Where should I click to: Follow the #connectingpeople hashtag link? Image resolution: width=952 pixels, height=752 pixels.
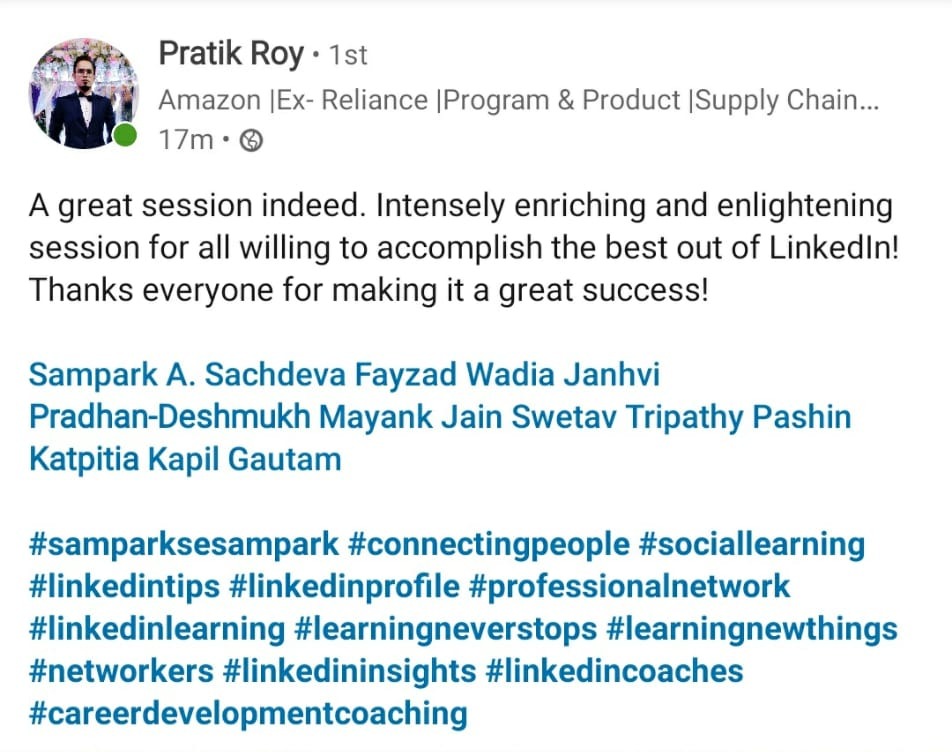pos(488,545)
